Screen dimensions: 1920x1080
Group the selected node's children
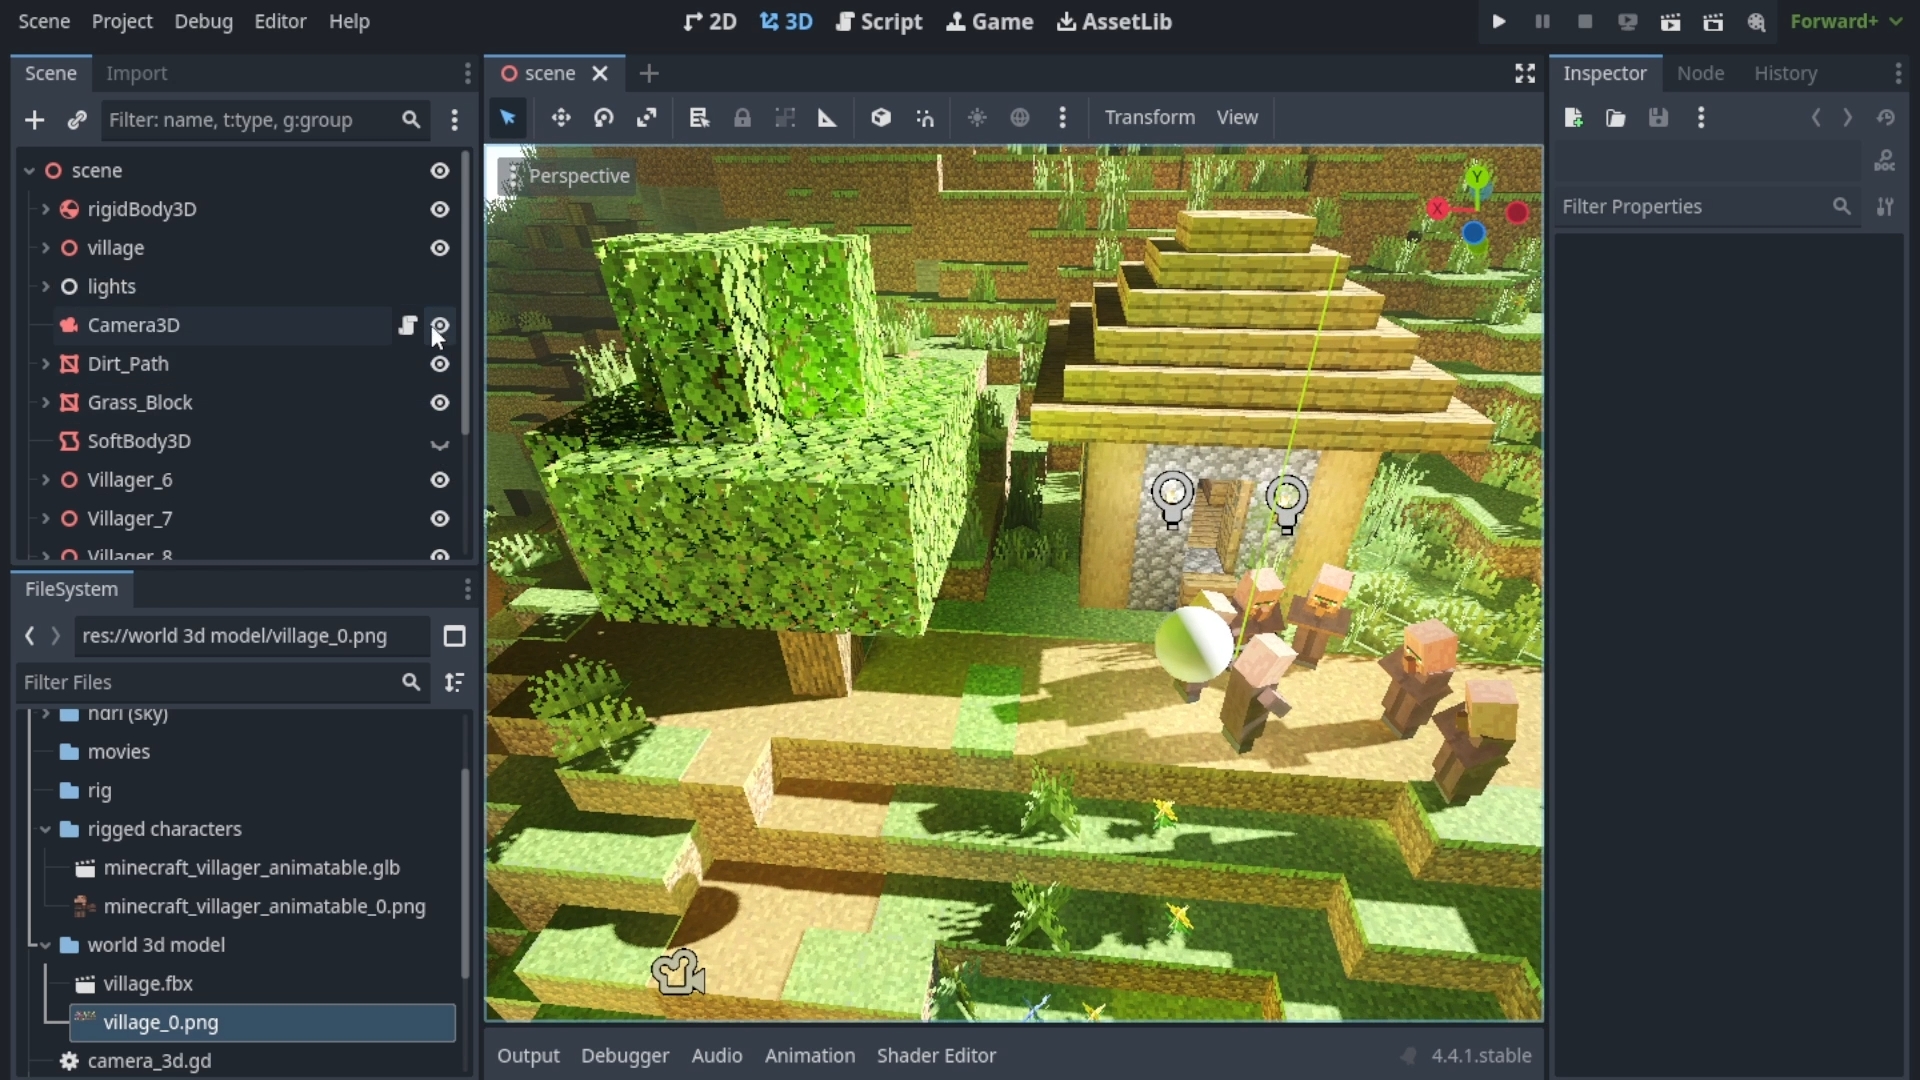(x=785, y=118)
